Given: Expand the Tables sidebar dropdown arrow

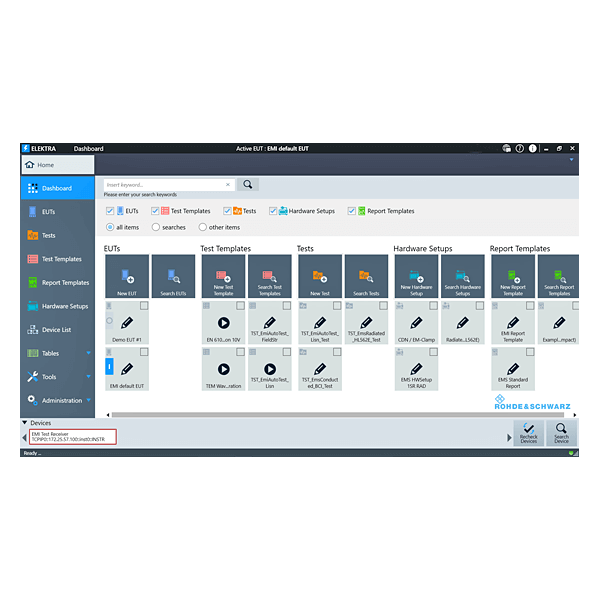Looking at the screenshot, I should click(x=88, y=353).
